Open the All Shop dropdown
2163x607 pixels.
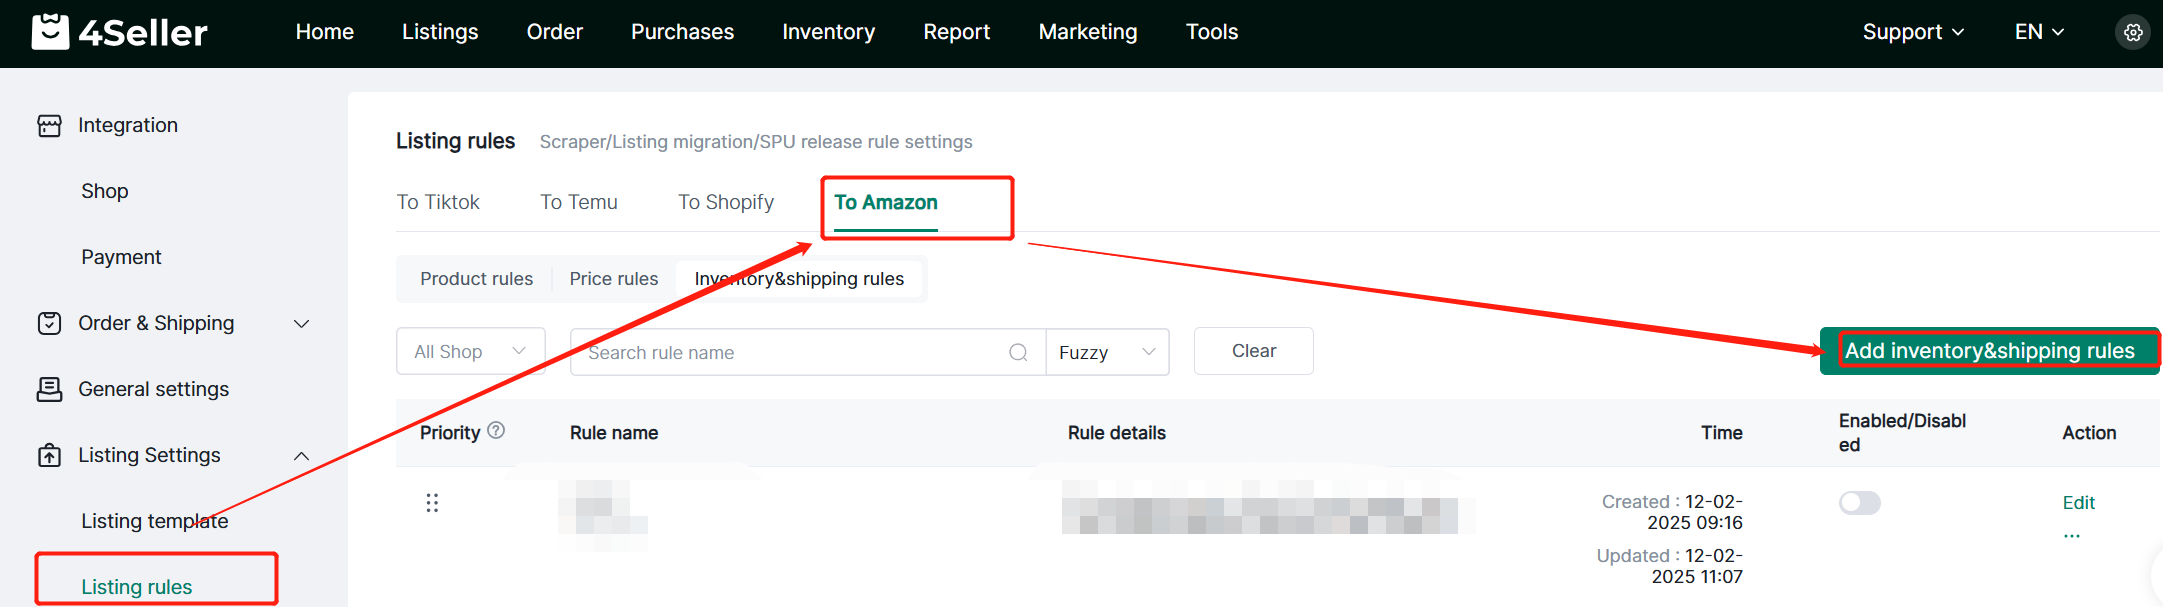[x=470, y=351]
